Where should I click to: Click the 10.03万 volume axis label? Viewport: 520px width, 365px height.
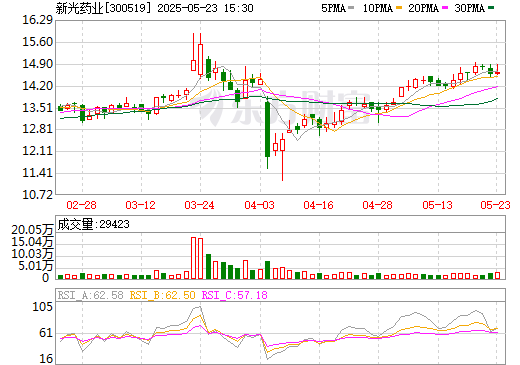32,254
